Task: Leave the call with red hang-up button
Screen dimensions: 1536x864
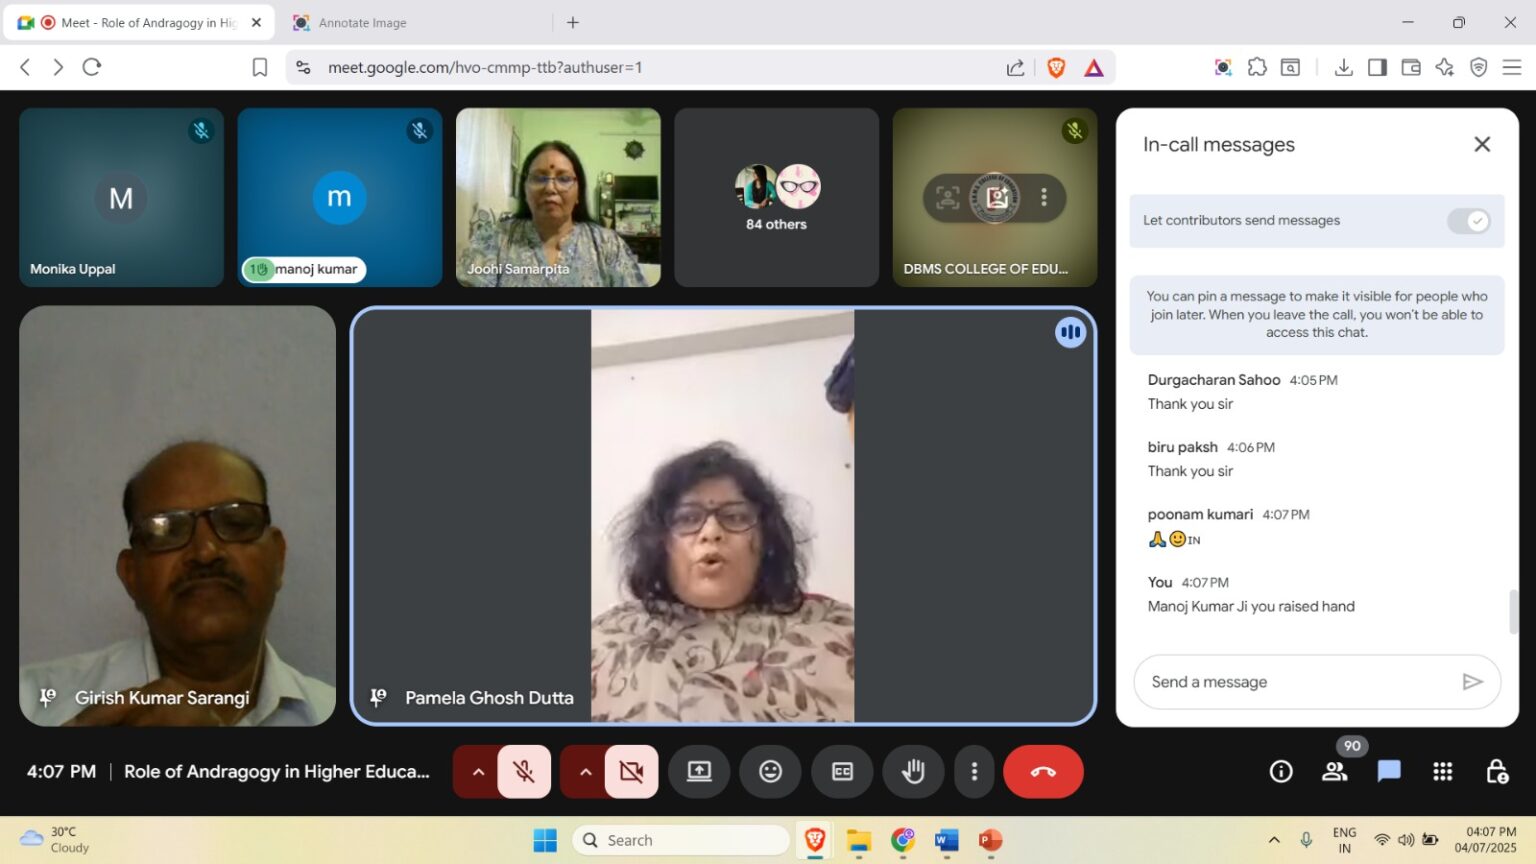Action: 1043,772
